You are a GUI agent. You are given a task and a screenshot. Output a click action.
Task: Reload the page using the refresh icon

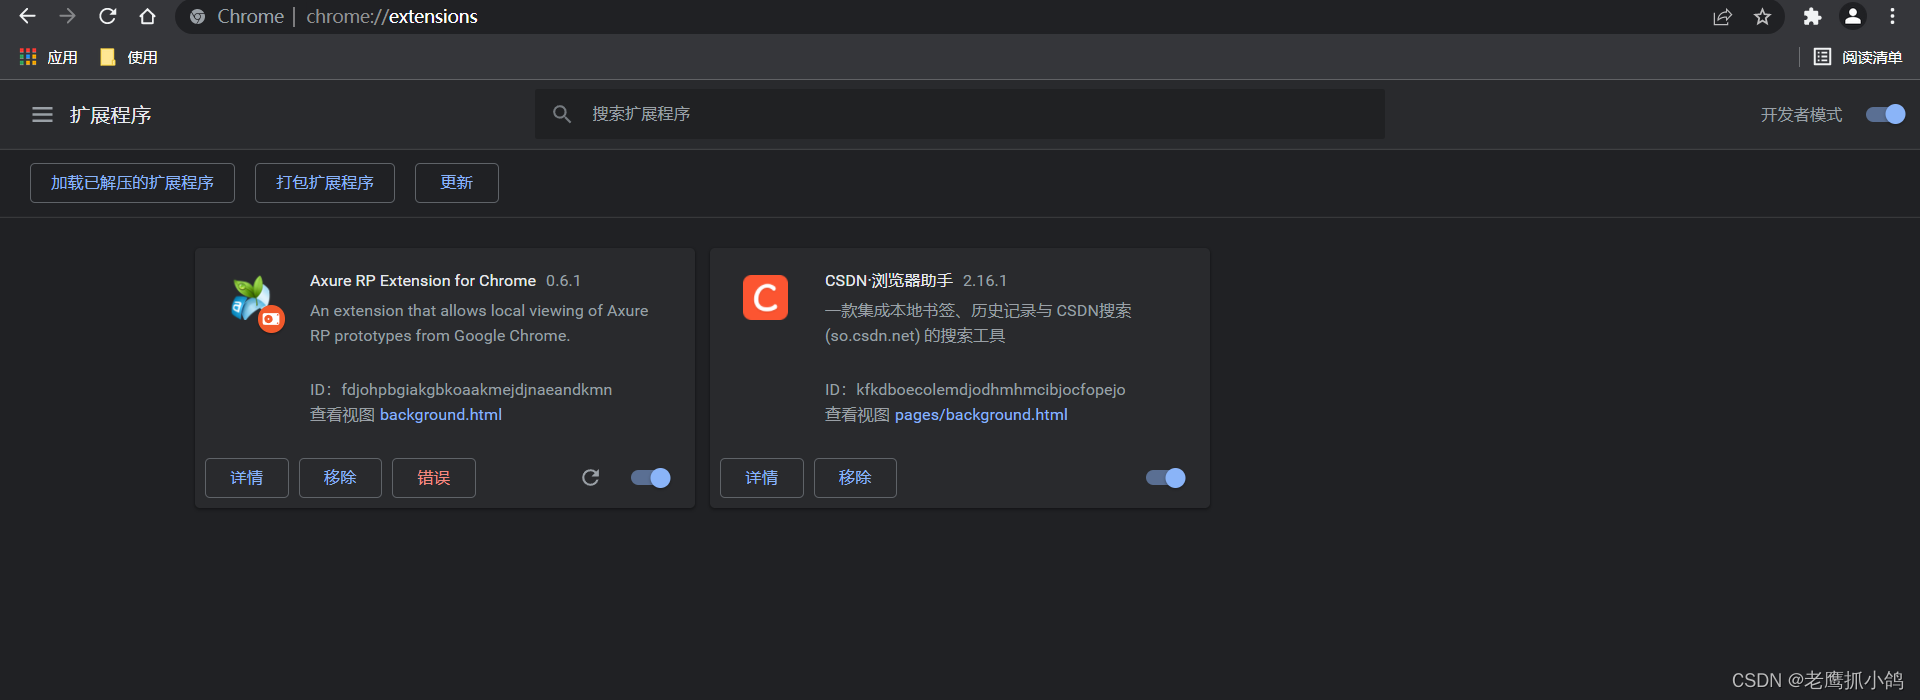tap(107, 16)
